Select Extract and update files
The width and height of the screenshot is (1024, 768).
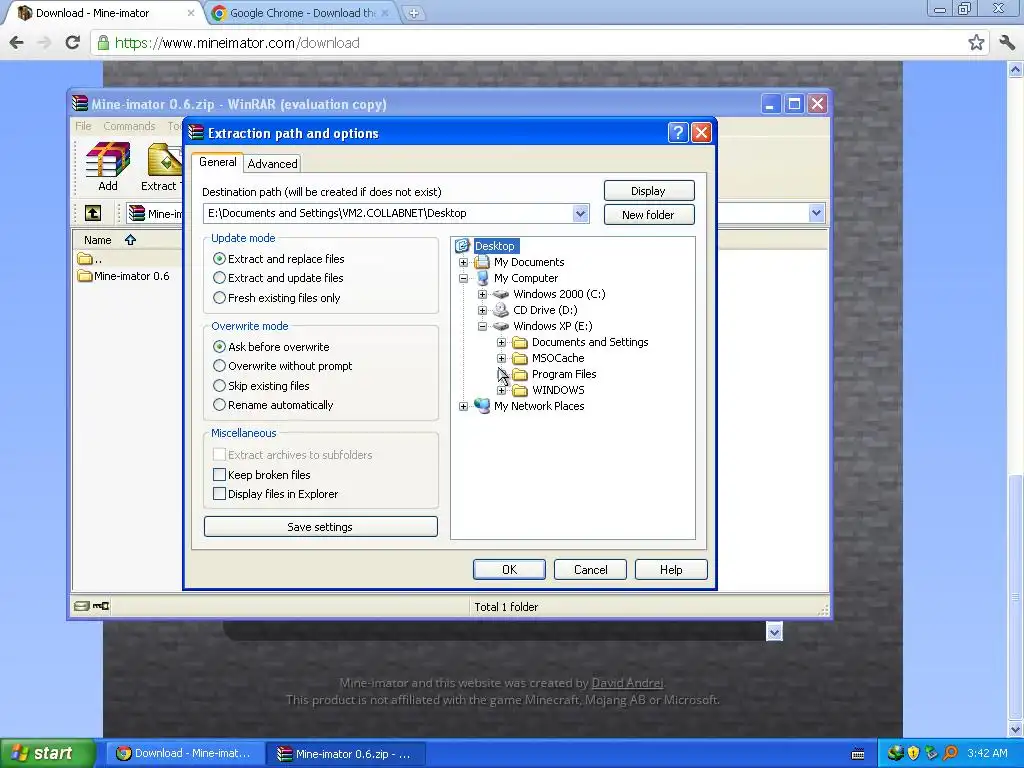(x=278, y=278)
